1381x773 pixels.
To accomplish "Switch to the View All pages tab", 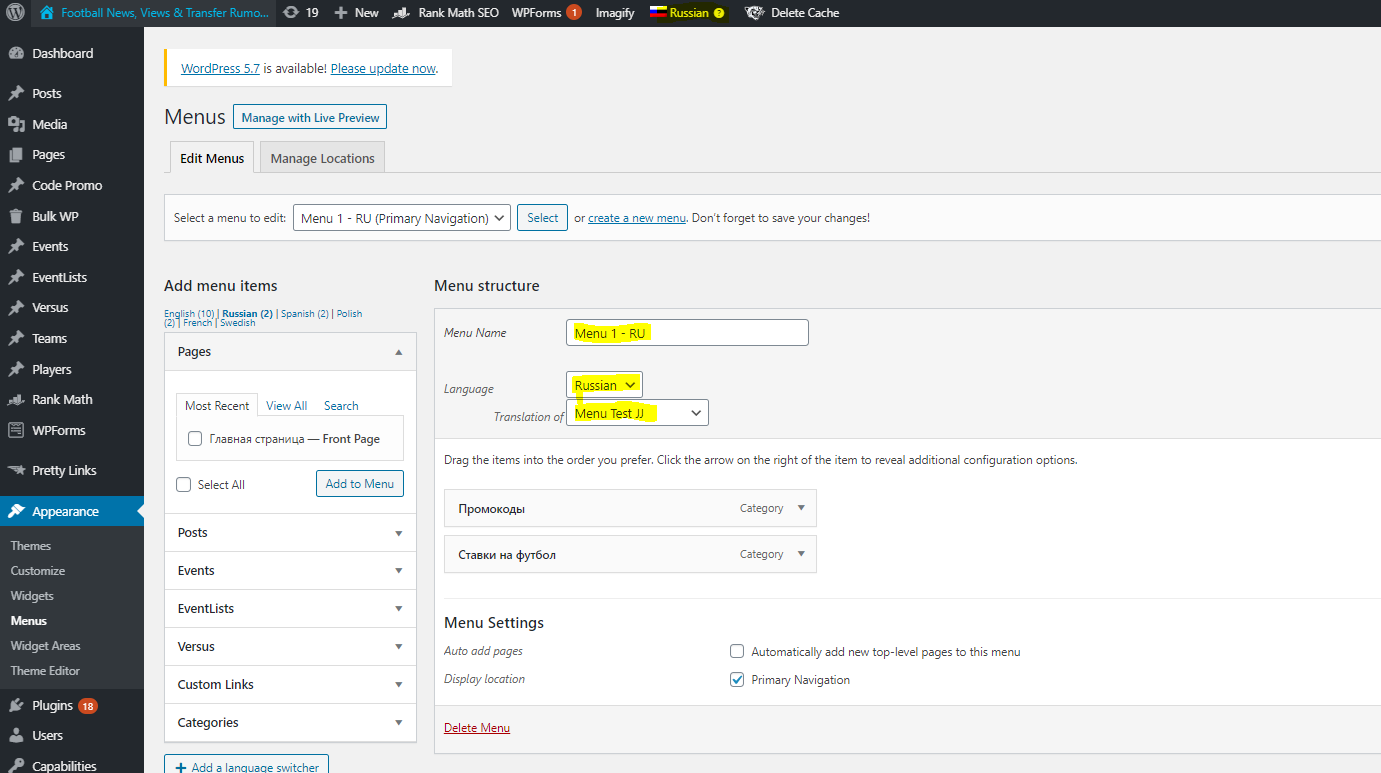I will pyautogui.click(x=286, y=406).
